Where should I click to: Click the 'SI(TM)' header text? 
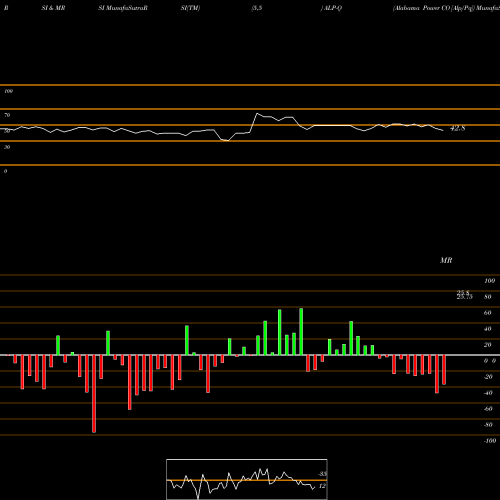point(190,8)
